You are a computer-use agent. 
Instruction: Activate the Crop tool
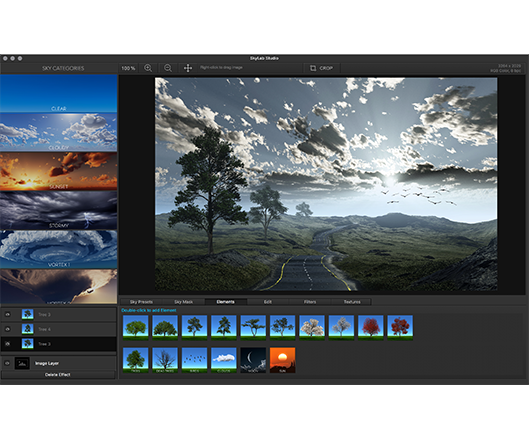(321, 68)
